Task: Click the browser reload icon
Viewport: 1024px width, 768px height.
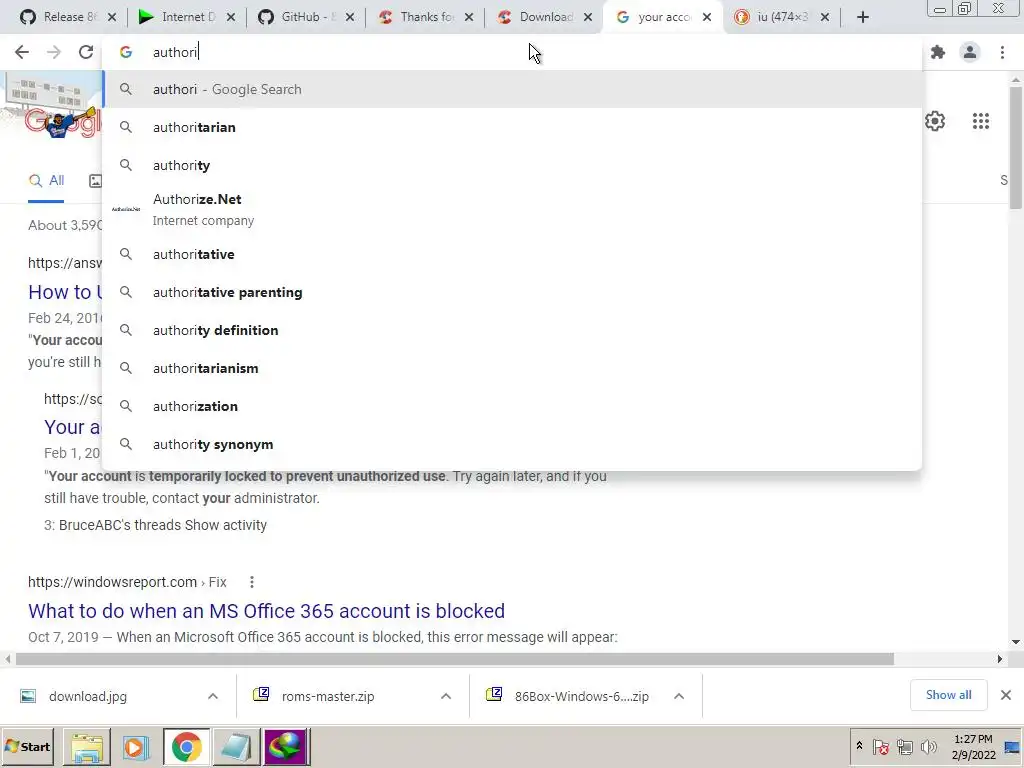Action: 86,52
